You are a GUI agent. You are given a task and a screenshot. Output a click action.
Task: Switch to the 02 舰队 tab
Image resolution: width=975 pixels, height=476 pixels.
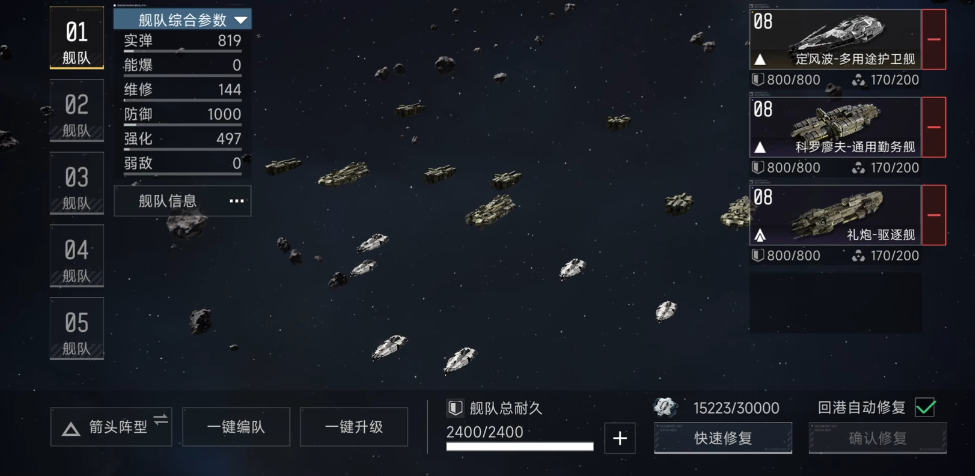76,111
